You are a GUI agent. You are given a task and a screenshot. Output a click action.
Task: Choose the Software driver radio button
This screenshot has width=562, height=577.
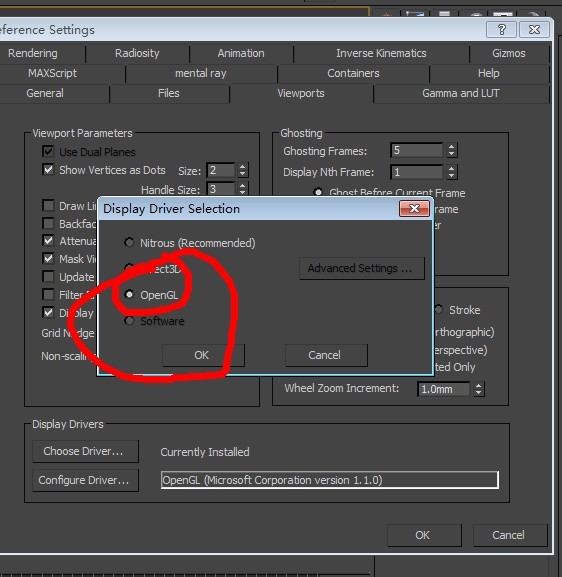point(129,321)
